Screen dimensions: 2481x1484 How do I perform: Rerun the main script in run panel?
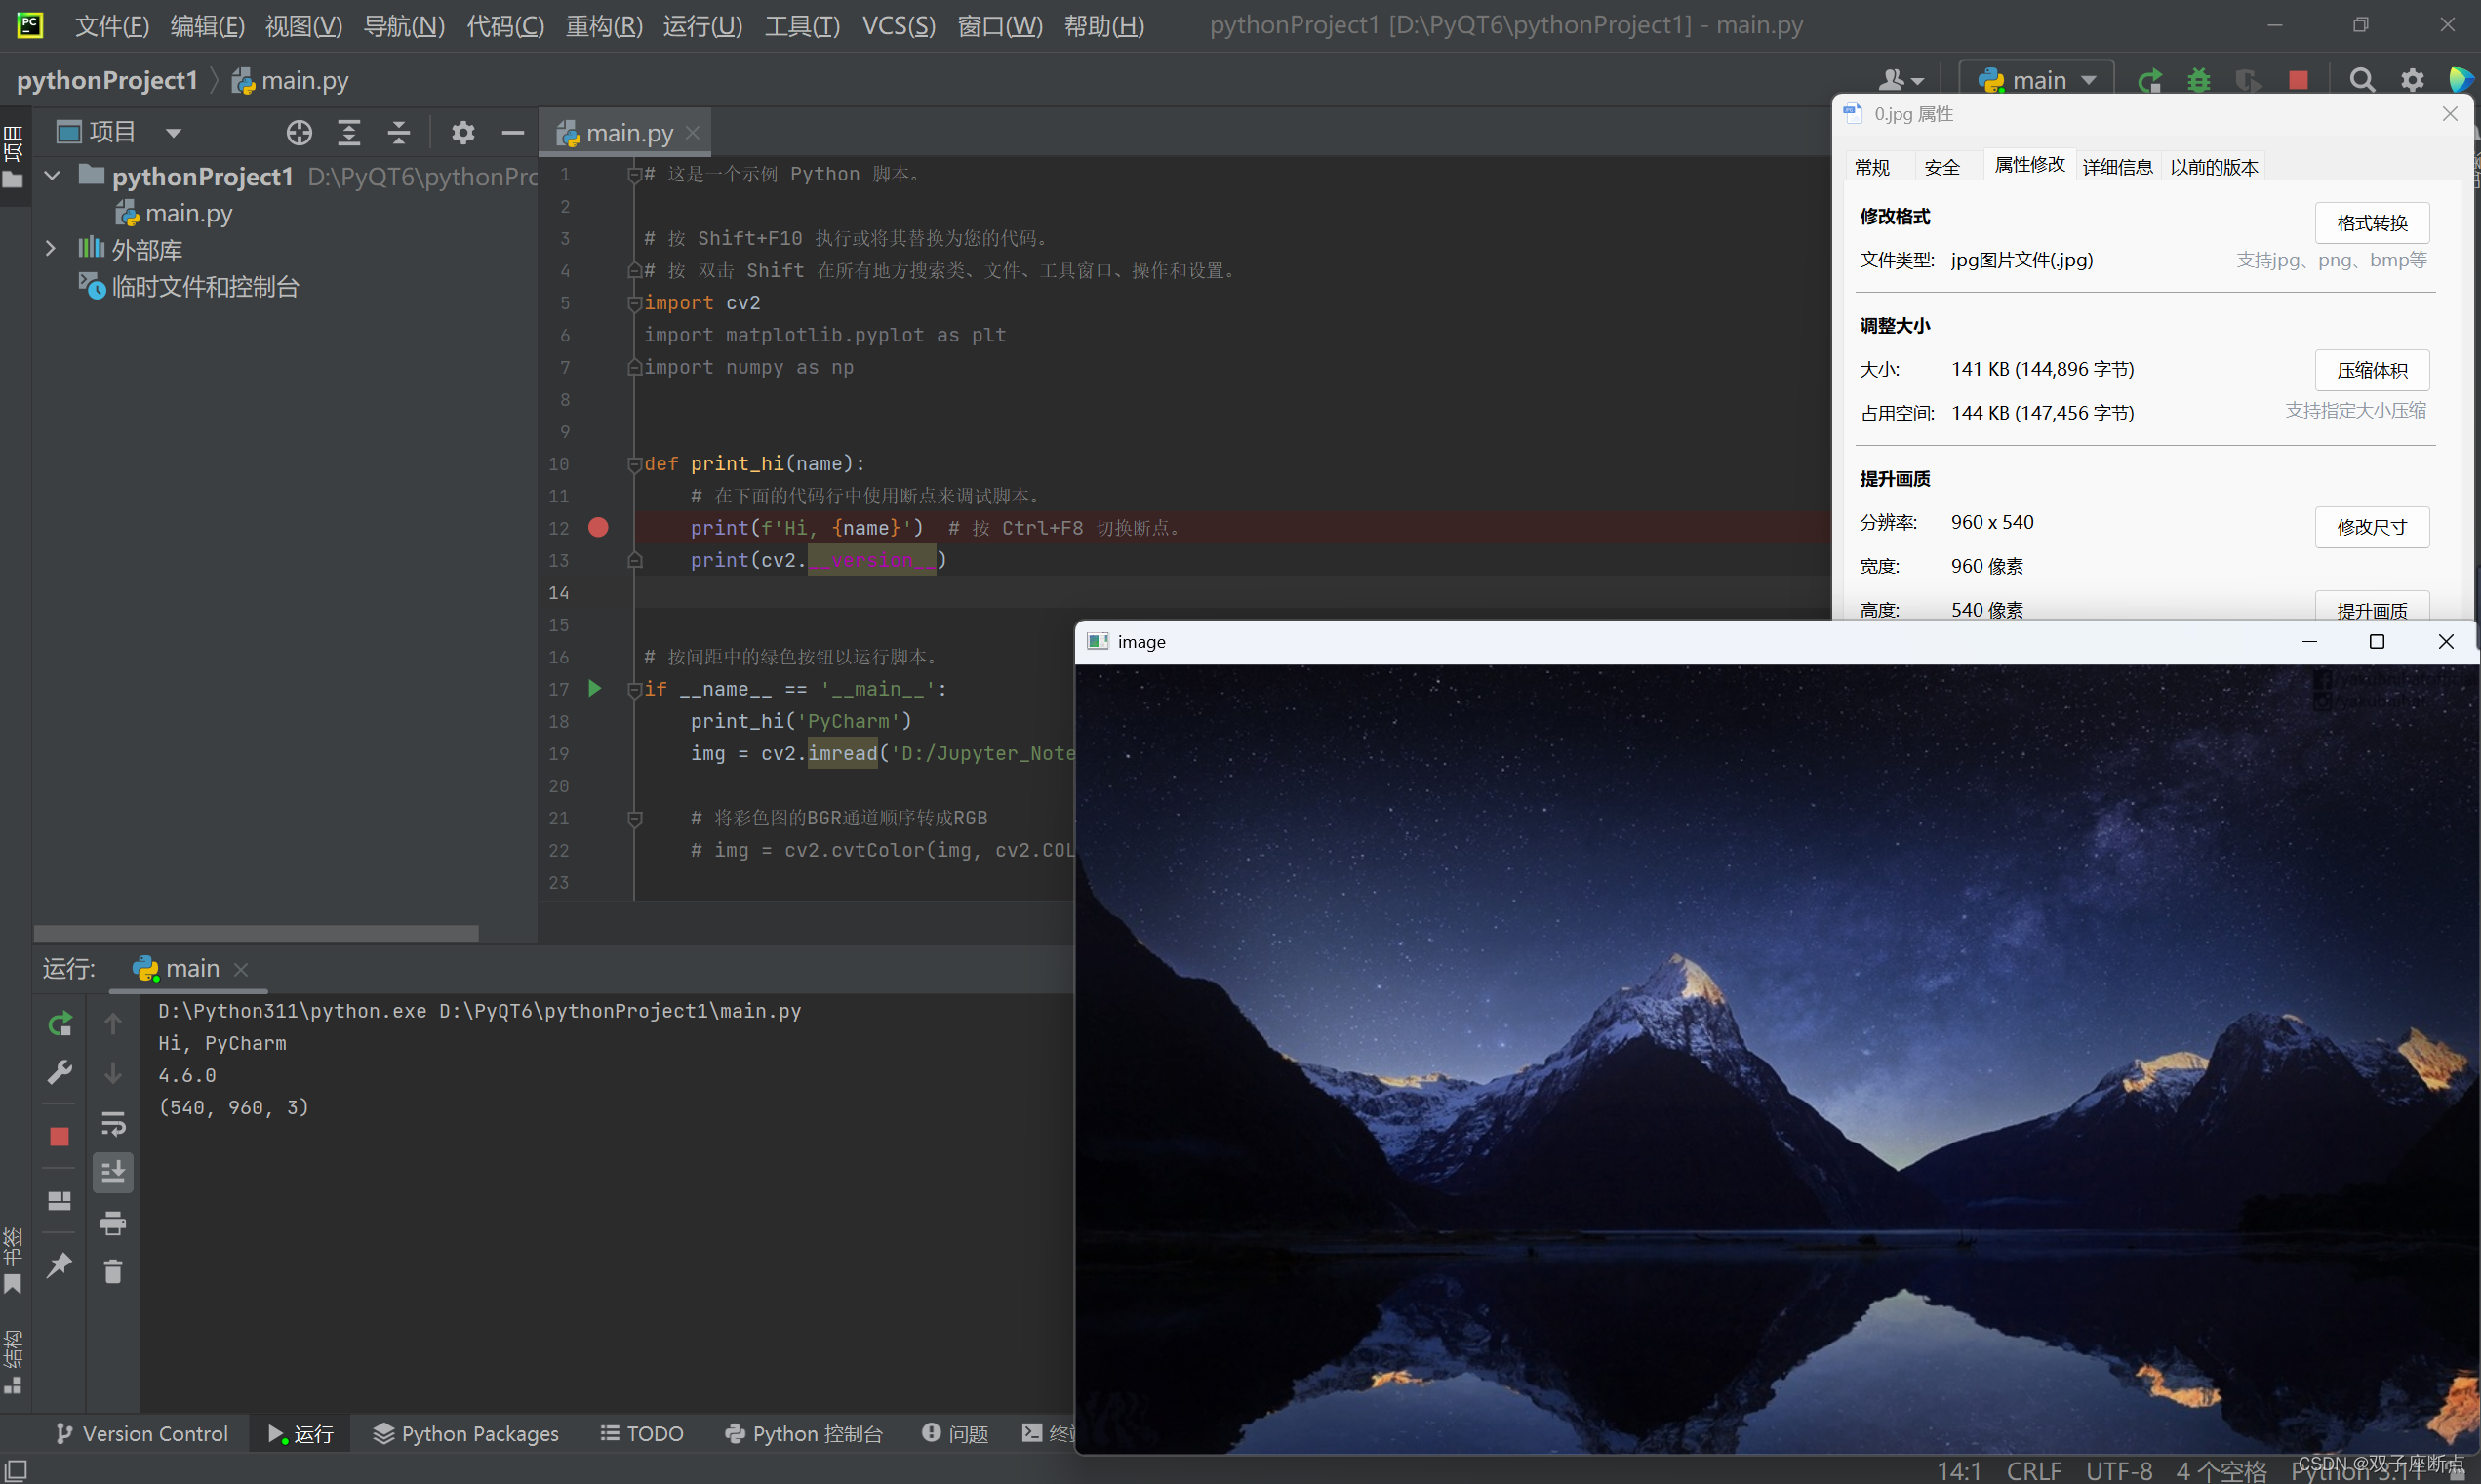click(x=60, y=1024)
